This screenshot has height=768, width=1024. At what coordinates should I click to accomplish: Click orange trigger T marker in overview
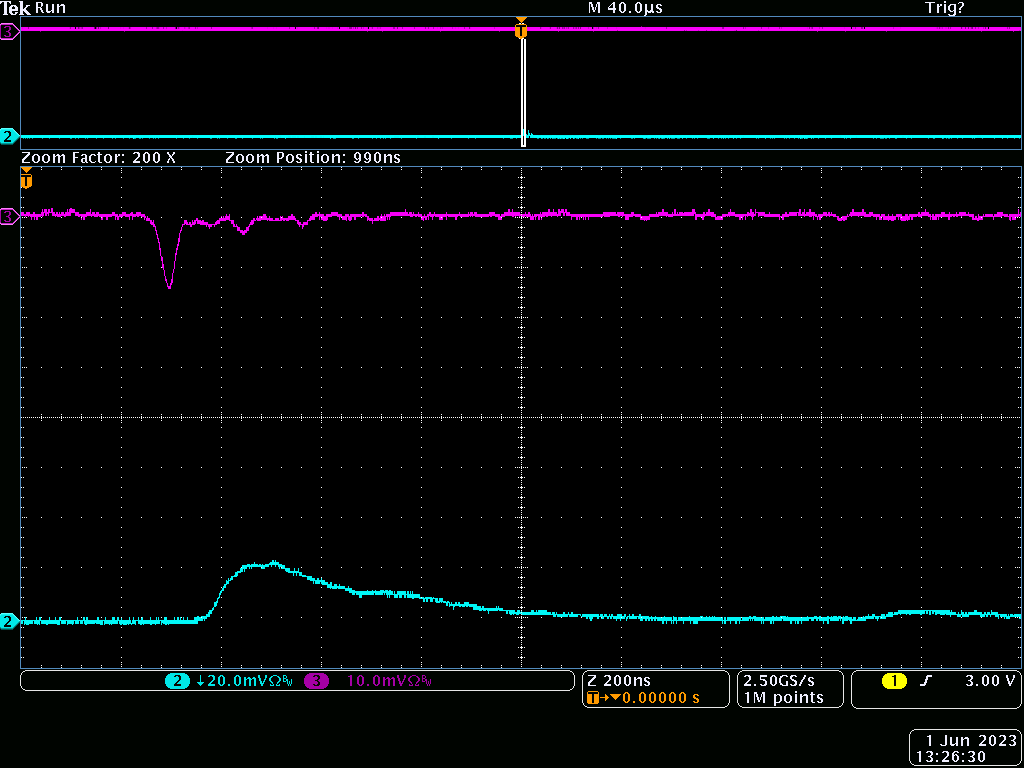(x=520, y=29)
